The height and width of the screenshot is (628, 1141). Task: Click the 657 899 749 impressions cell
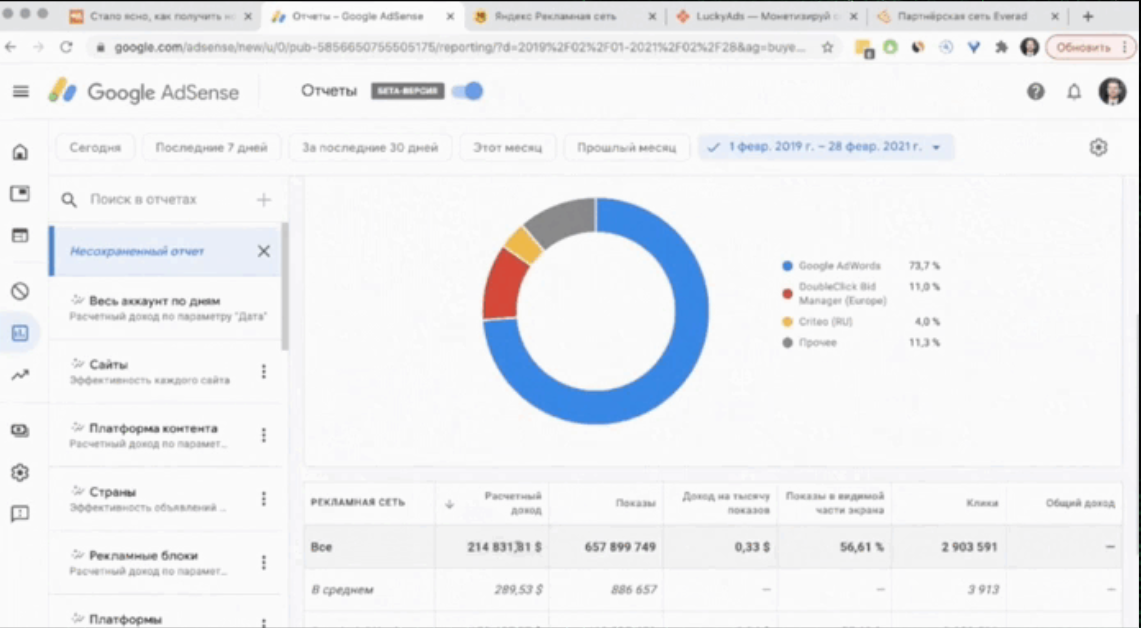(620, 546)
